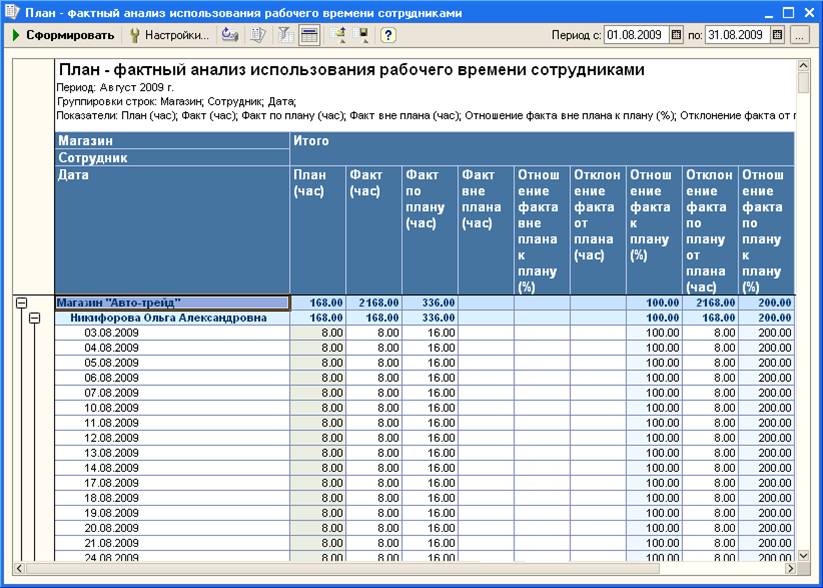Click the load settings folder icon
Viewport: 823px width, 588px height.
(337, 35)
